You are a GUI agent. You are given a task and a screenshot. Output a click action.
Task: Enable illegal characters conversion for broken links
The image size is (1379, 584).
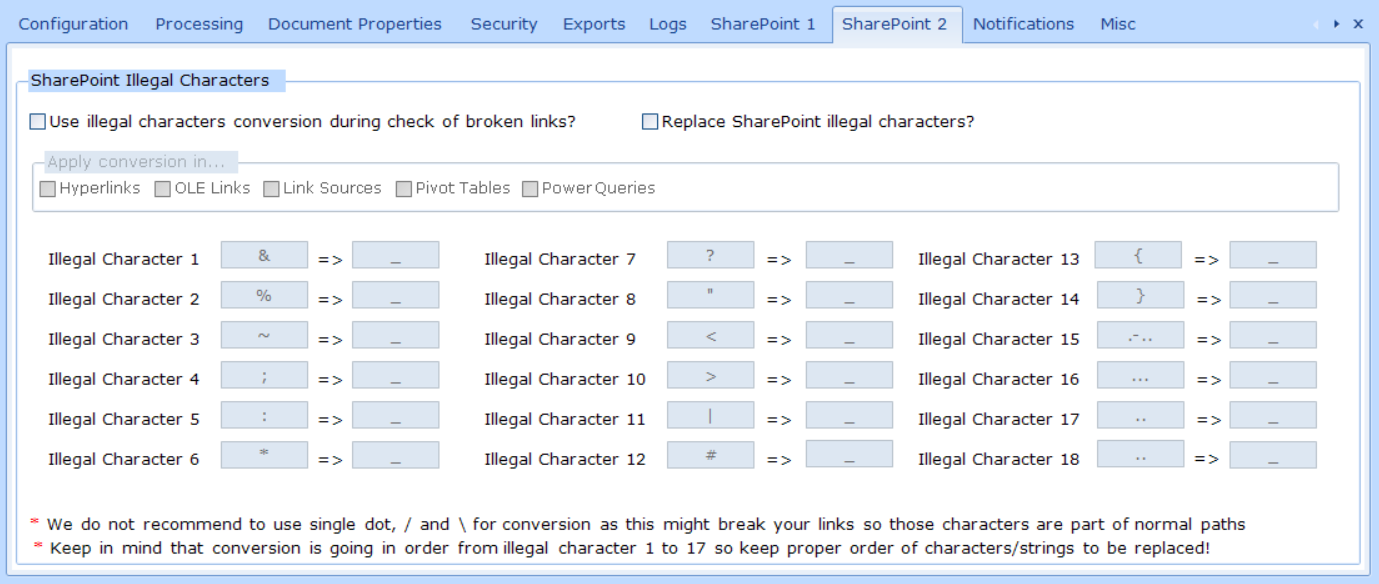coord(38,122)
